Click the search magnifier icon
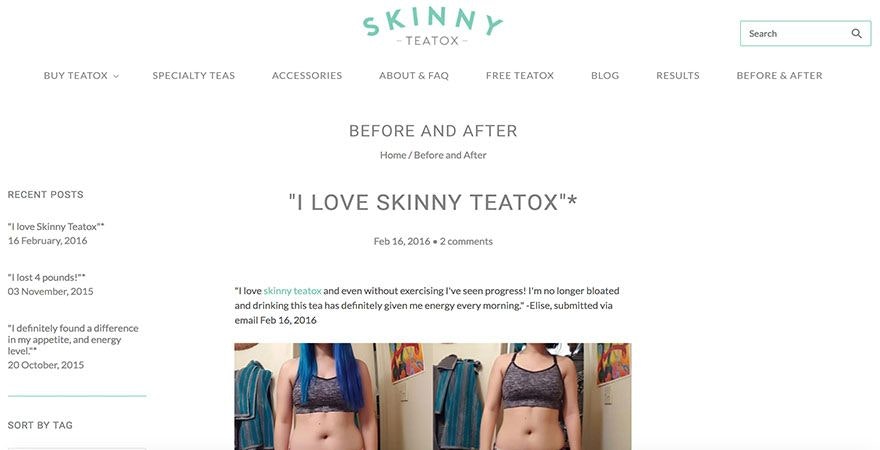The width and height of the screenshot is (880, 450). [856, 34]
